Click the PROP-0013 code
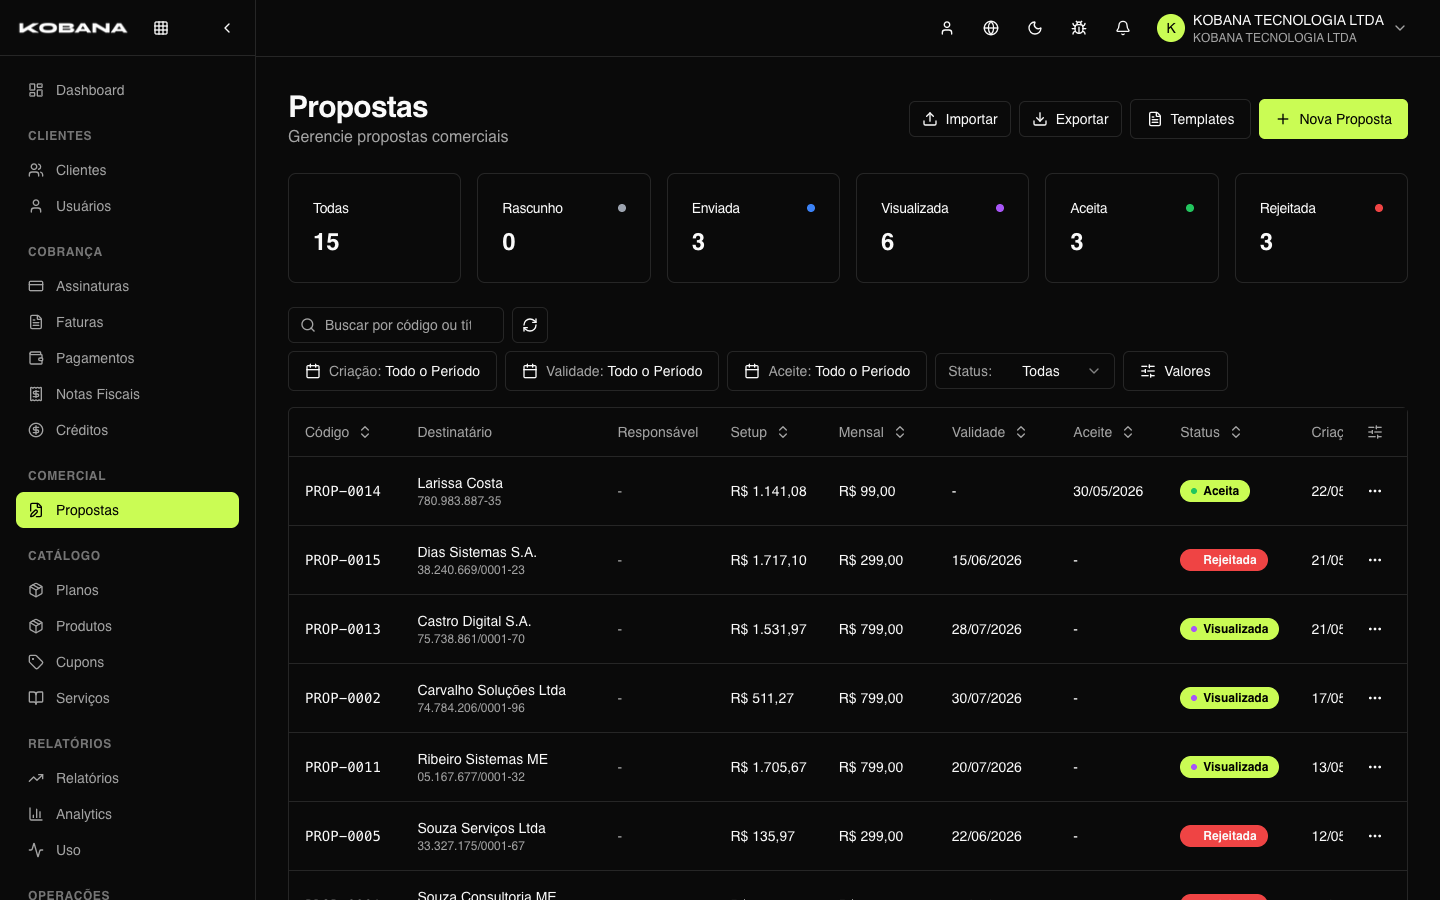The image size is (1440, 900). [343, 629]
